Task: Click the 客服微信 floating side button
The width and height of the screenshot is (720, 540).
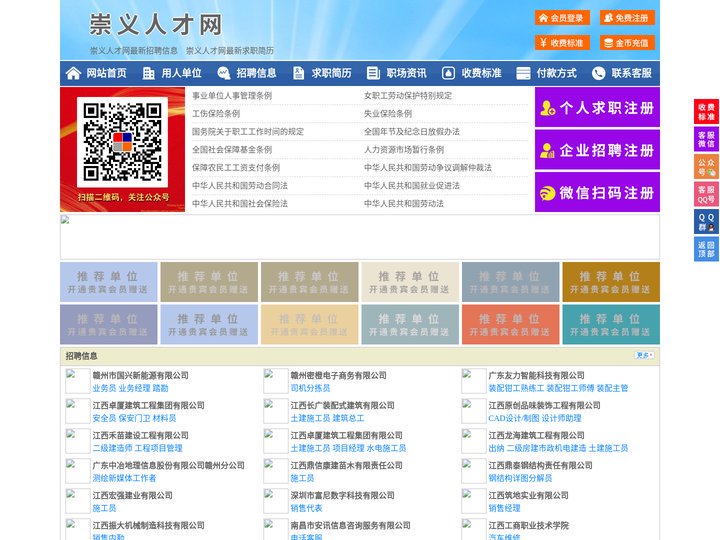Action: (706, 139)
